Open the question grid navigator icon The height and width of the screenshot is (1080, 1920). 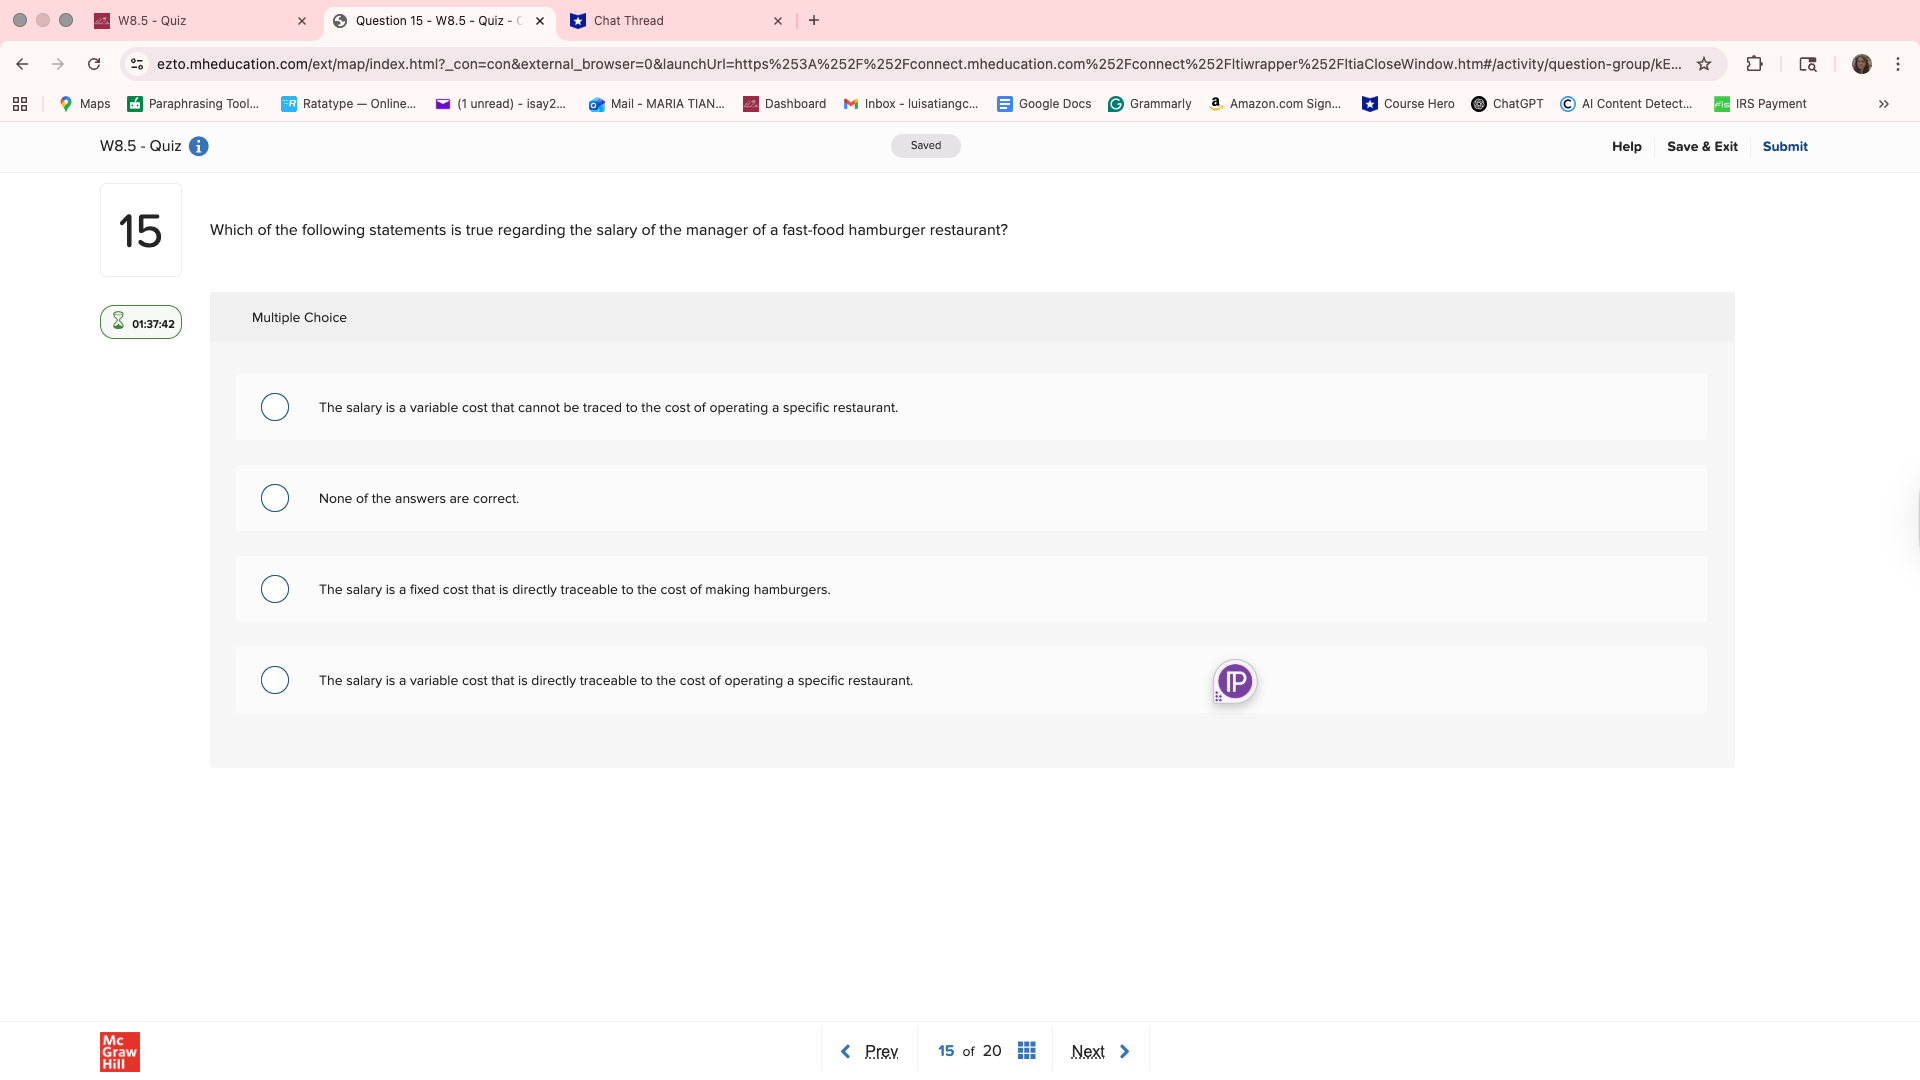[x=1026, y=1050]
